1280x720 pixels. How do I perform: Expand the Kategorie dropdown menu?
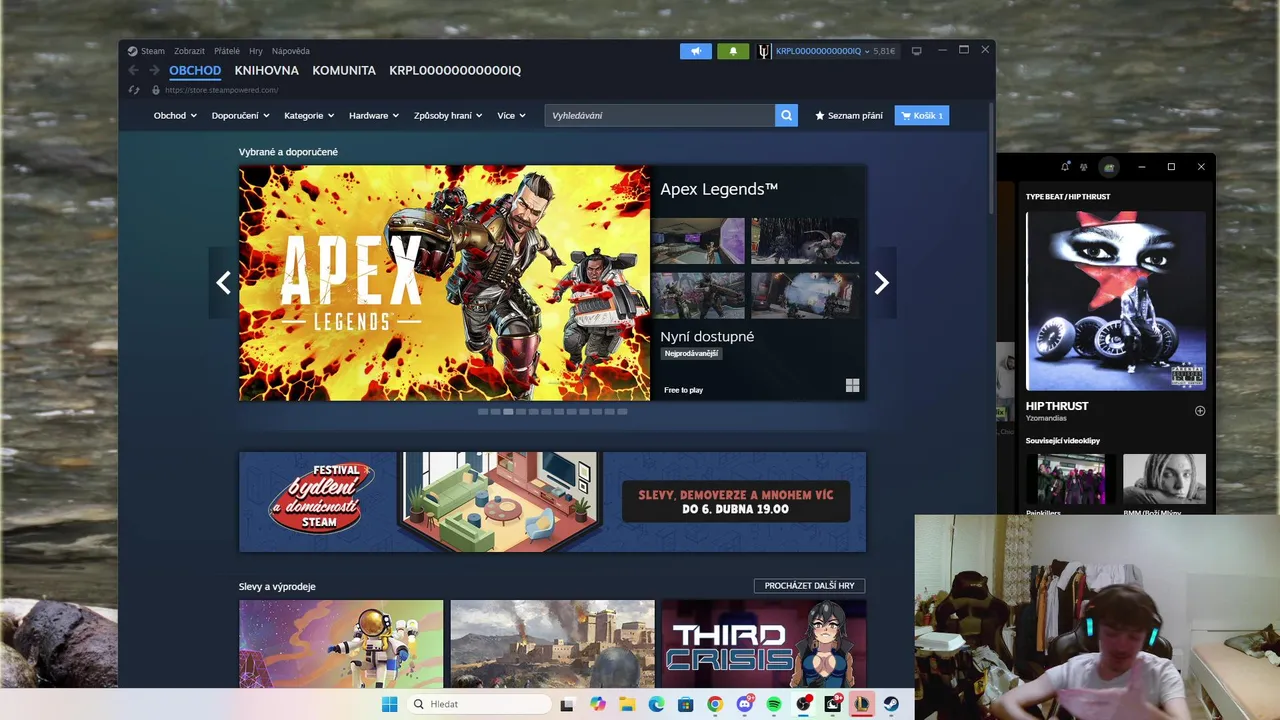(x=309, y=115)
